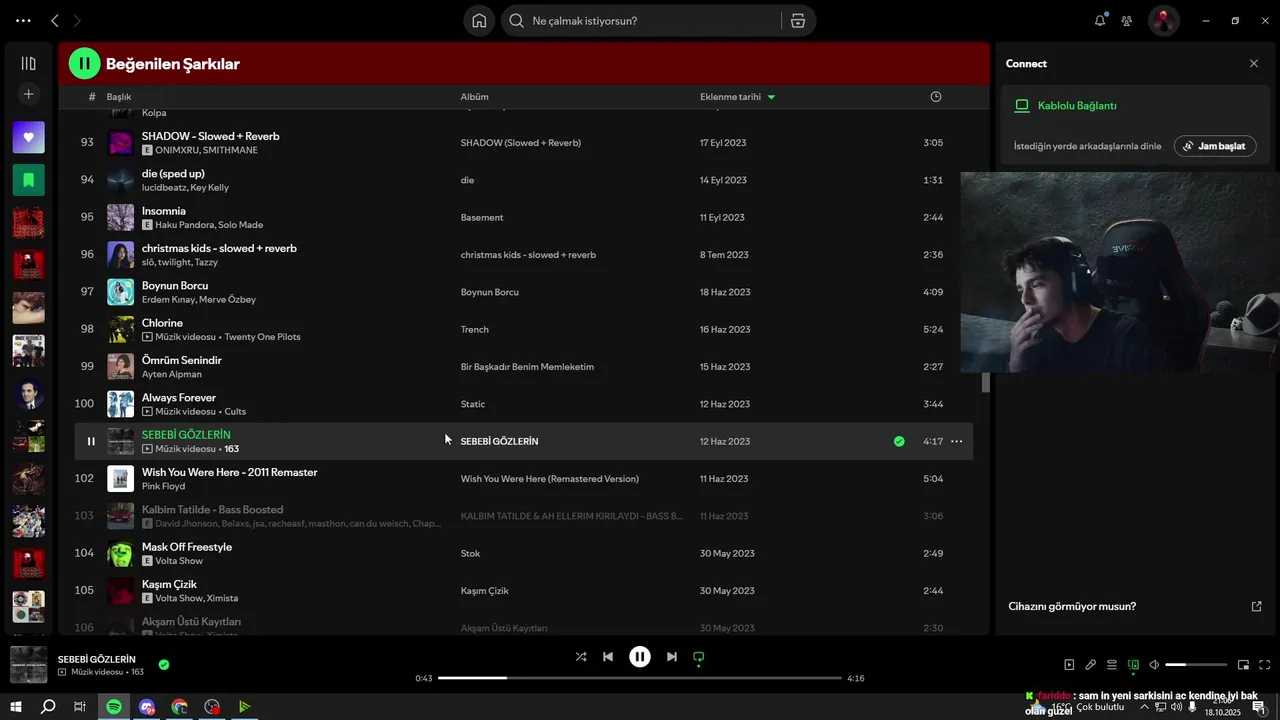Open the Ayten Alpman artist link
This screenshot has width=1280, height=720.
172,374
